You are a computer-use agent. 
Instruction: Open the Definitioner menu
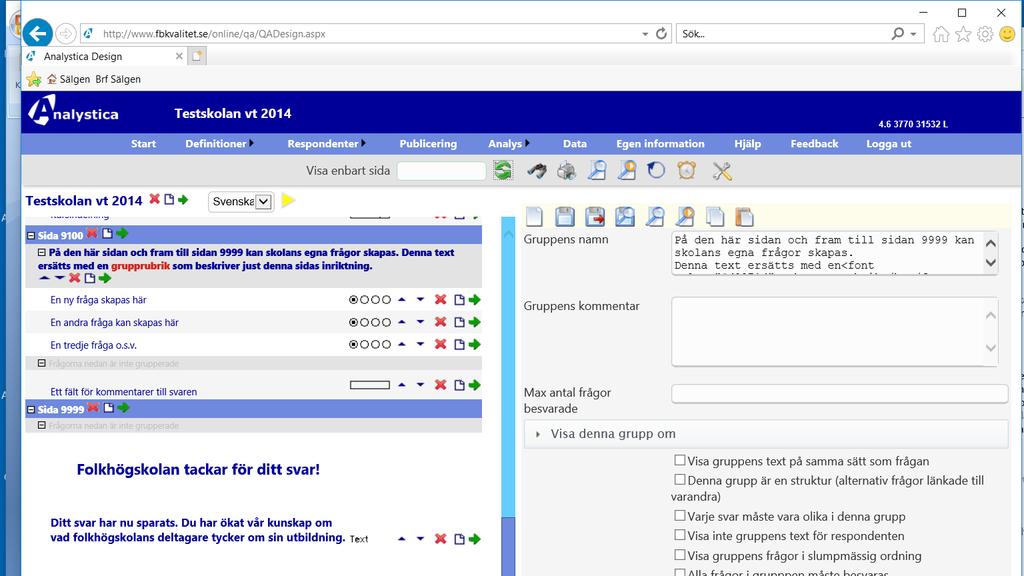219,144
